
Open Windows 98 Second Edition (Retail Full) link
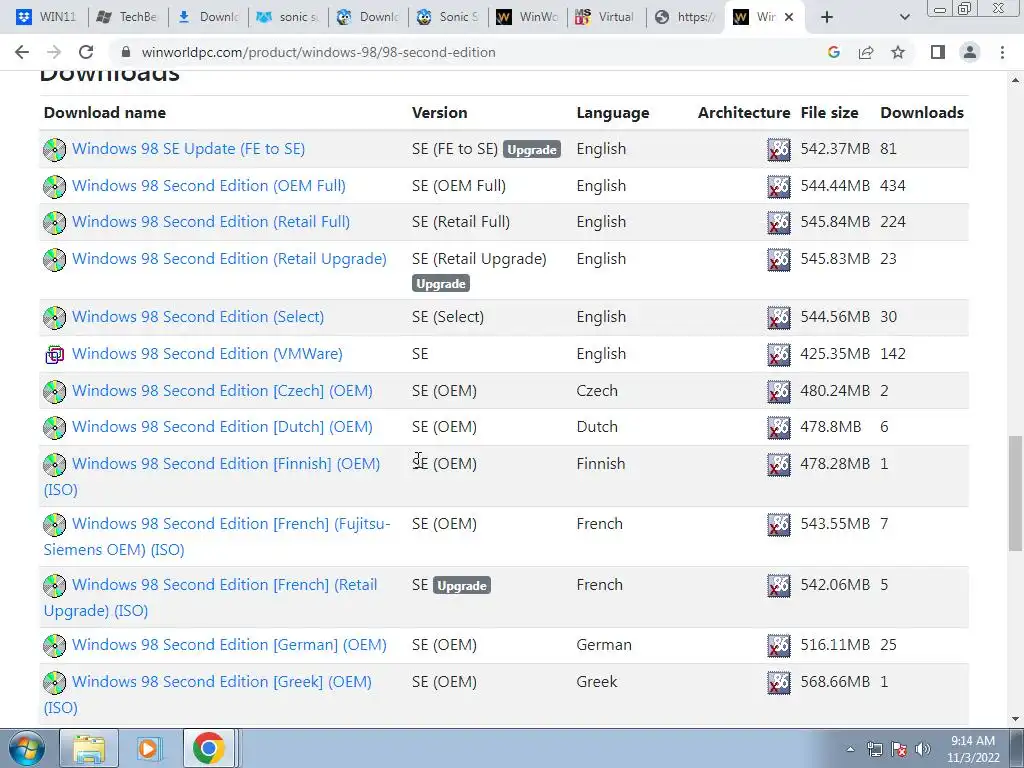(x=210, y=222)
